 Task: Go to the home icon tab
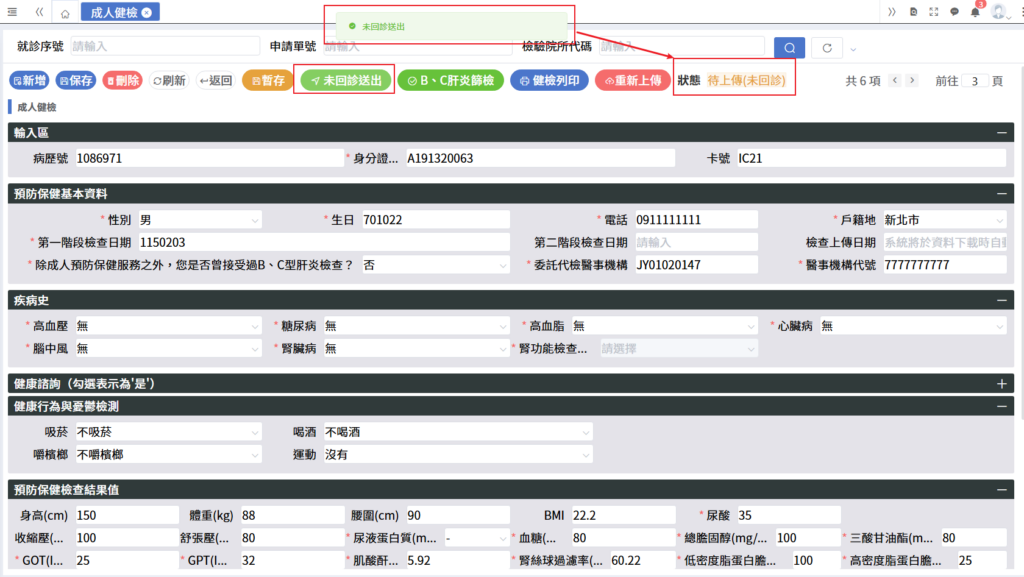tap(65, 13)
